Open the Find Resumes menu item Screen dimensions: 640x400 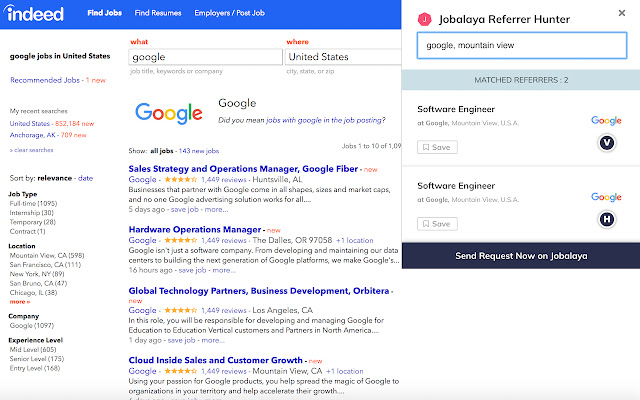click(158, 13)
